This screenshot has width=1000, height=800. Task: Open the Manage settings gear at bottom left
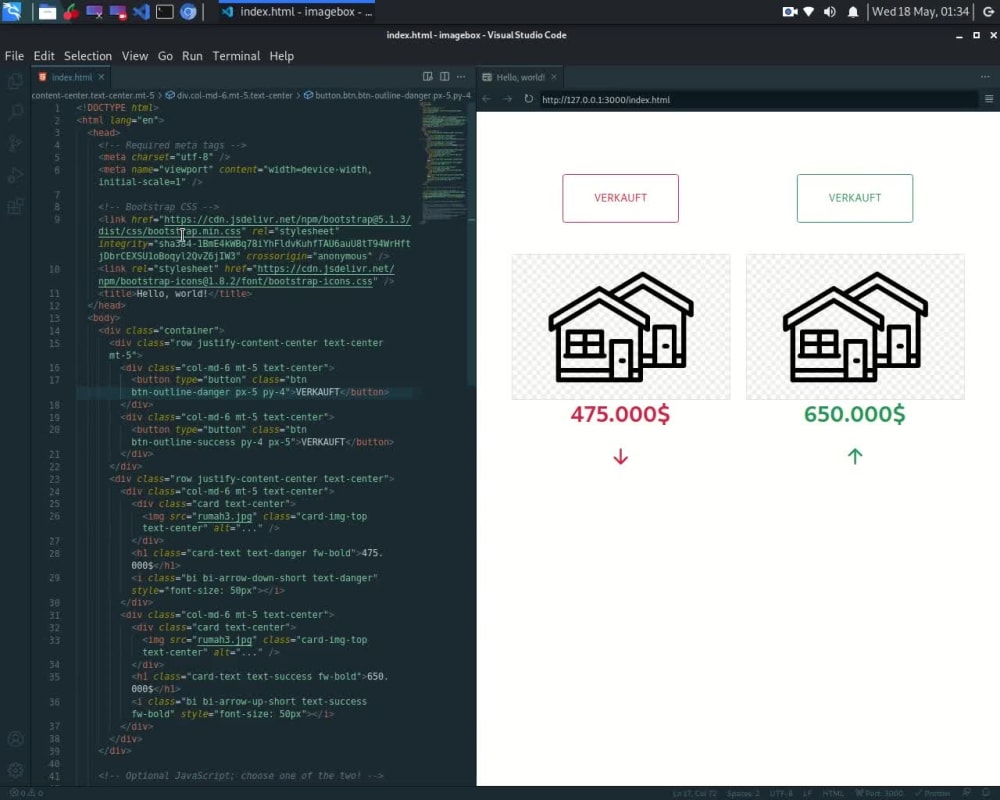pyautogui.click(x=14, y=771)
